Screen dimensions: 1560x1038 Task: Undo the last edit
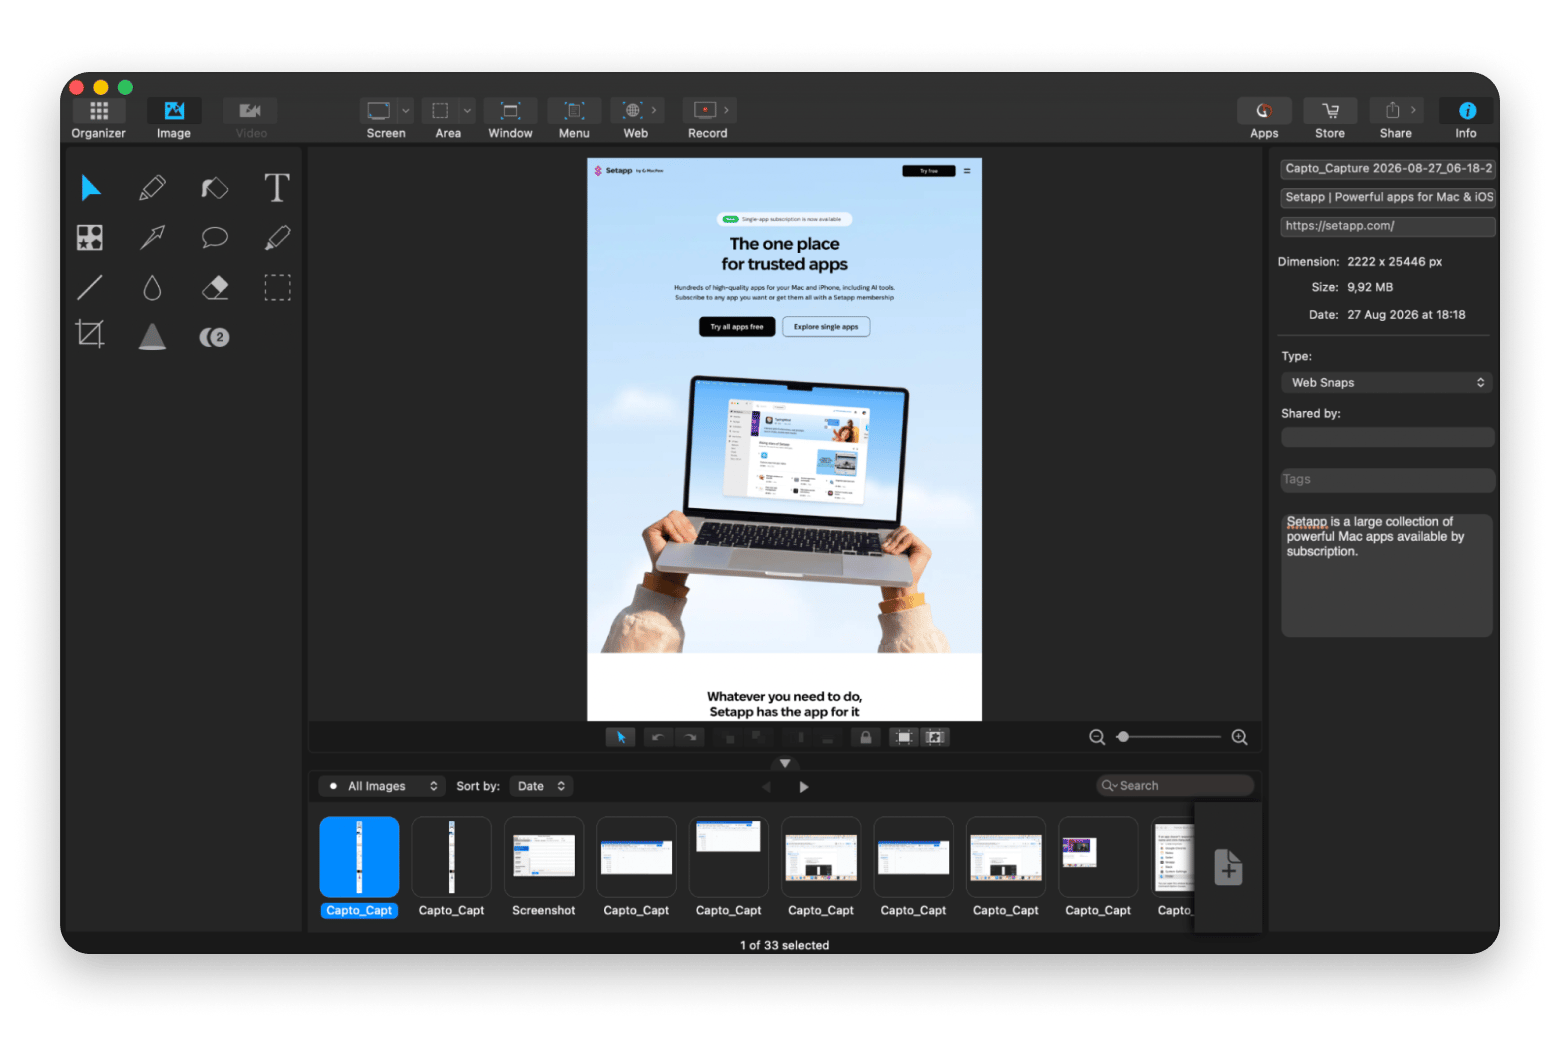(x=657, y=738)
